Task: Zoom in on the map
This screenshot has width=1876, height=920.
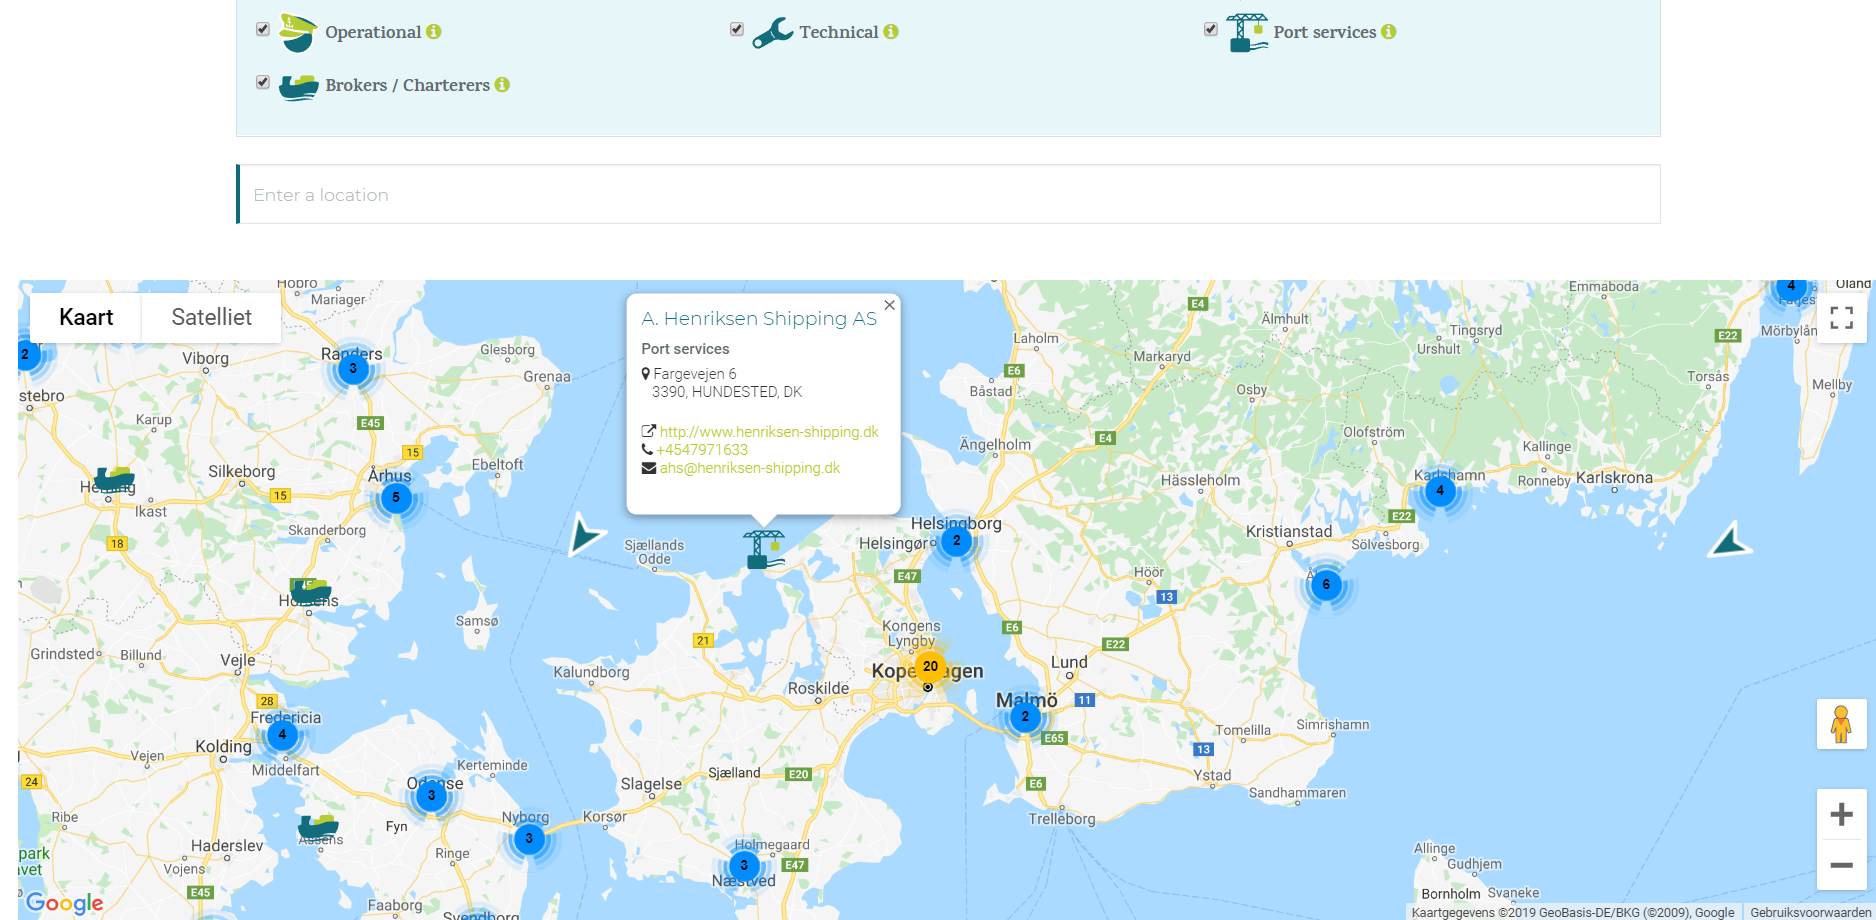Action: tap(1841, 815)
